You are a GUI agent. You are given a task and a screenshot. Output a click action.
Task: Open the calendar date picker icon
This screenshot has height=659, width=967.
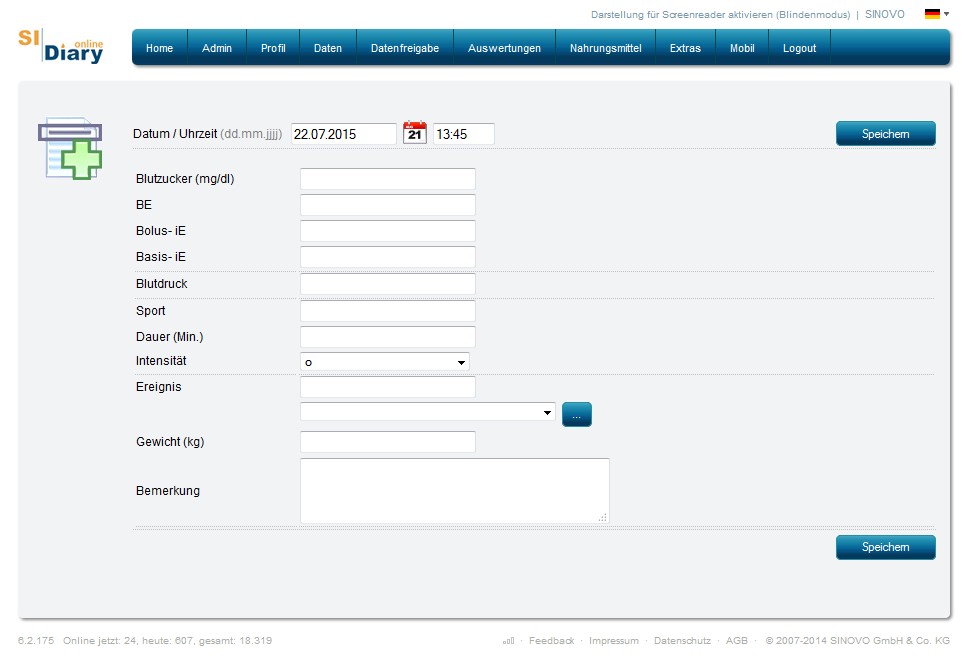point(414,133)
